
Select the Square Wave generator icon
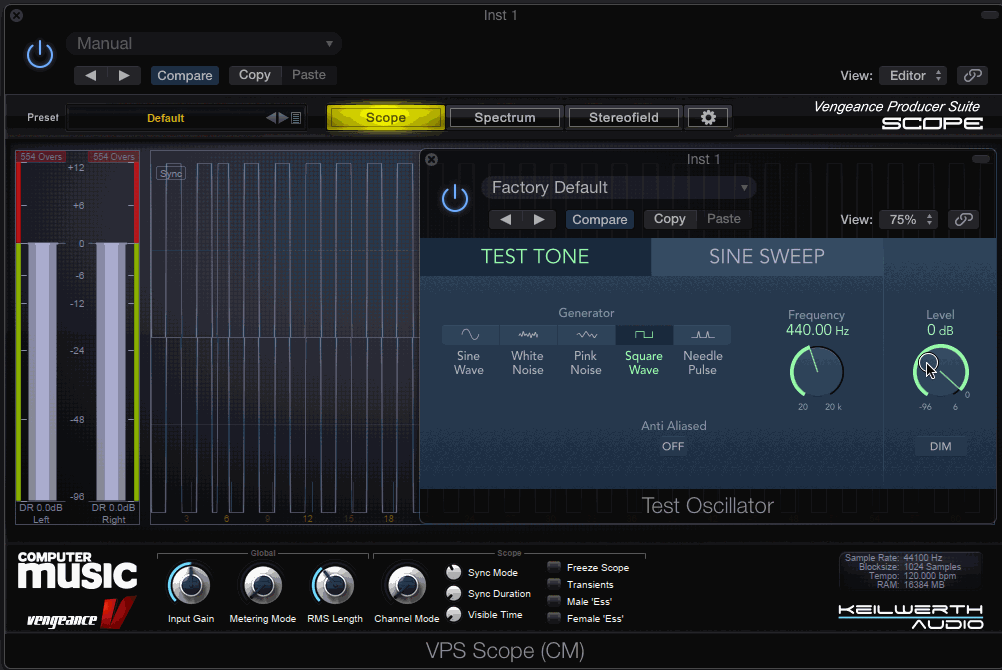coord(644,334)
